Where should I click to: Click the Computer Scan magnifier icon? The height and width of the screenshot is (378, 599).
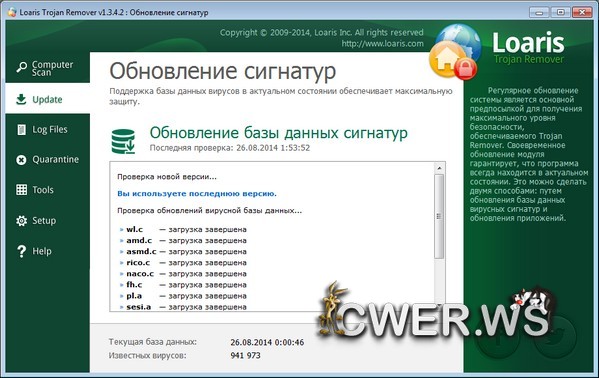[x=21, y=67]
